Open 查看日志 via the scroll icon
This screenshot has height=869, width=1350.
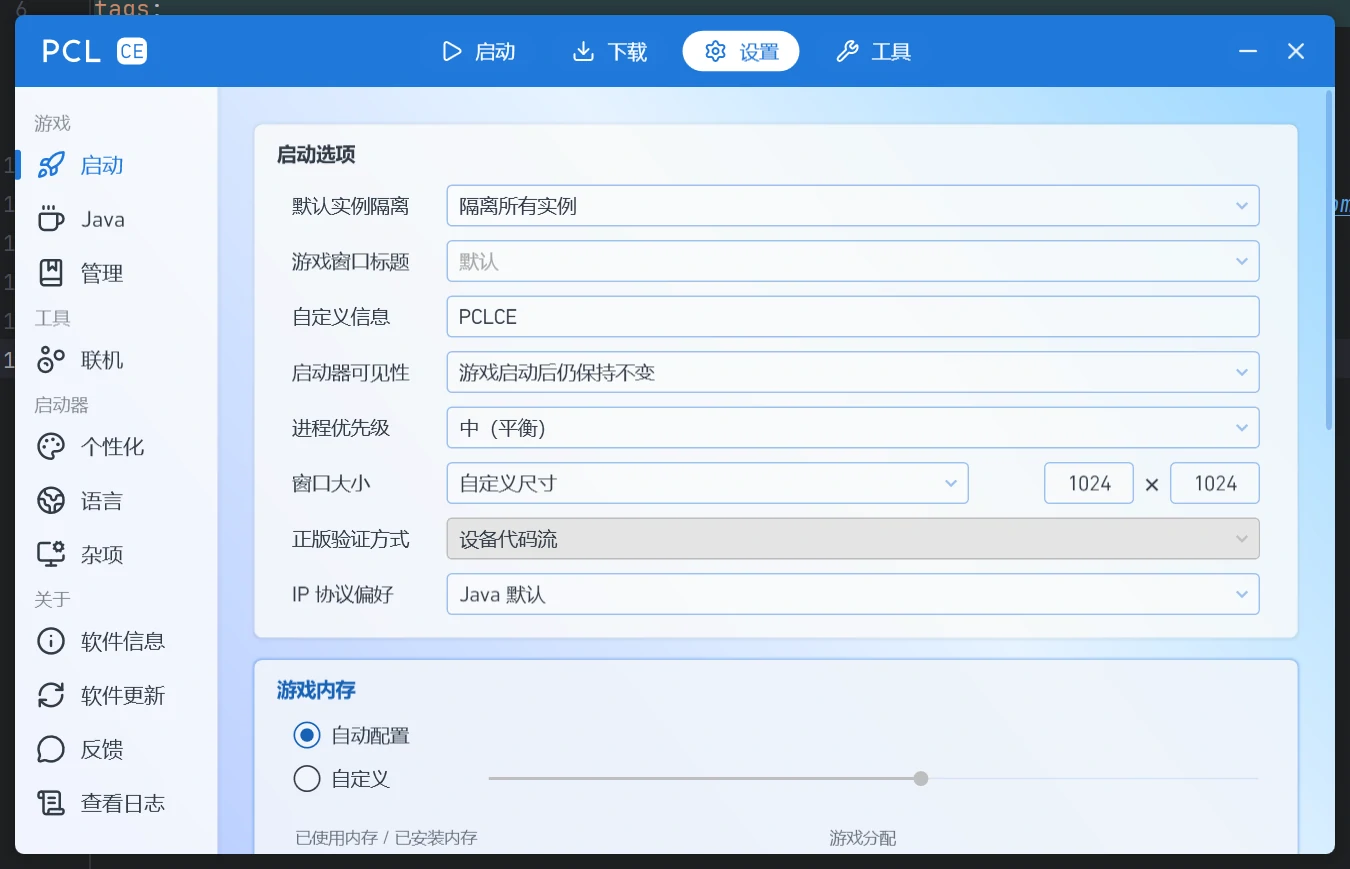coord(51,803)
